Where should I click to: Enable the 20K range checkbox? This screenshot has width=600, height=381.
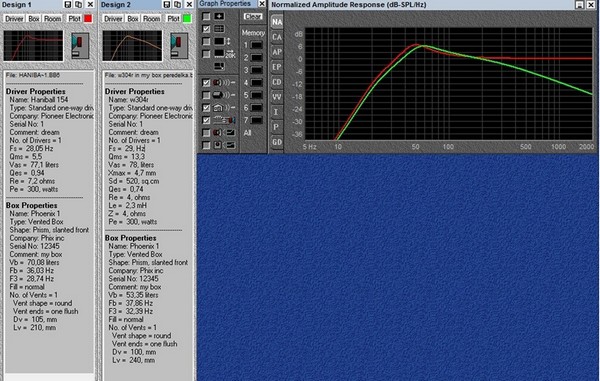pyautogui.click(x=206, y=54)
